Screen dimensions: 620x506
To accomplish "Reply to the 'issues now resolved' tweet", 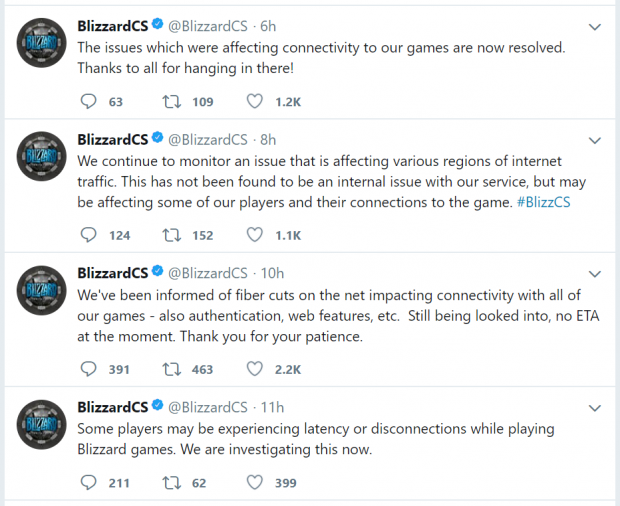I will point(88,100).
